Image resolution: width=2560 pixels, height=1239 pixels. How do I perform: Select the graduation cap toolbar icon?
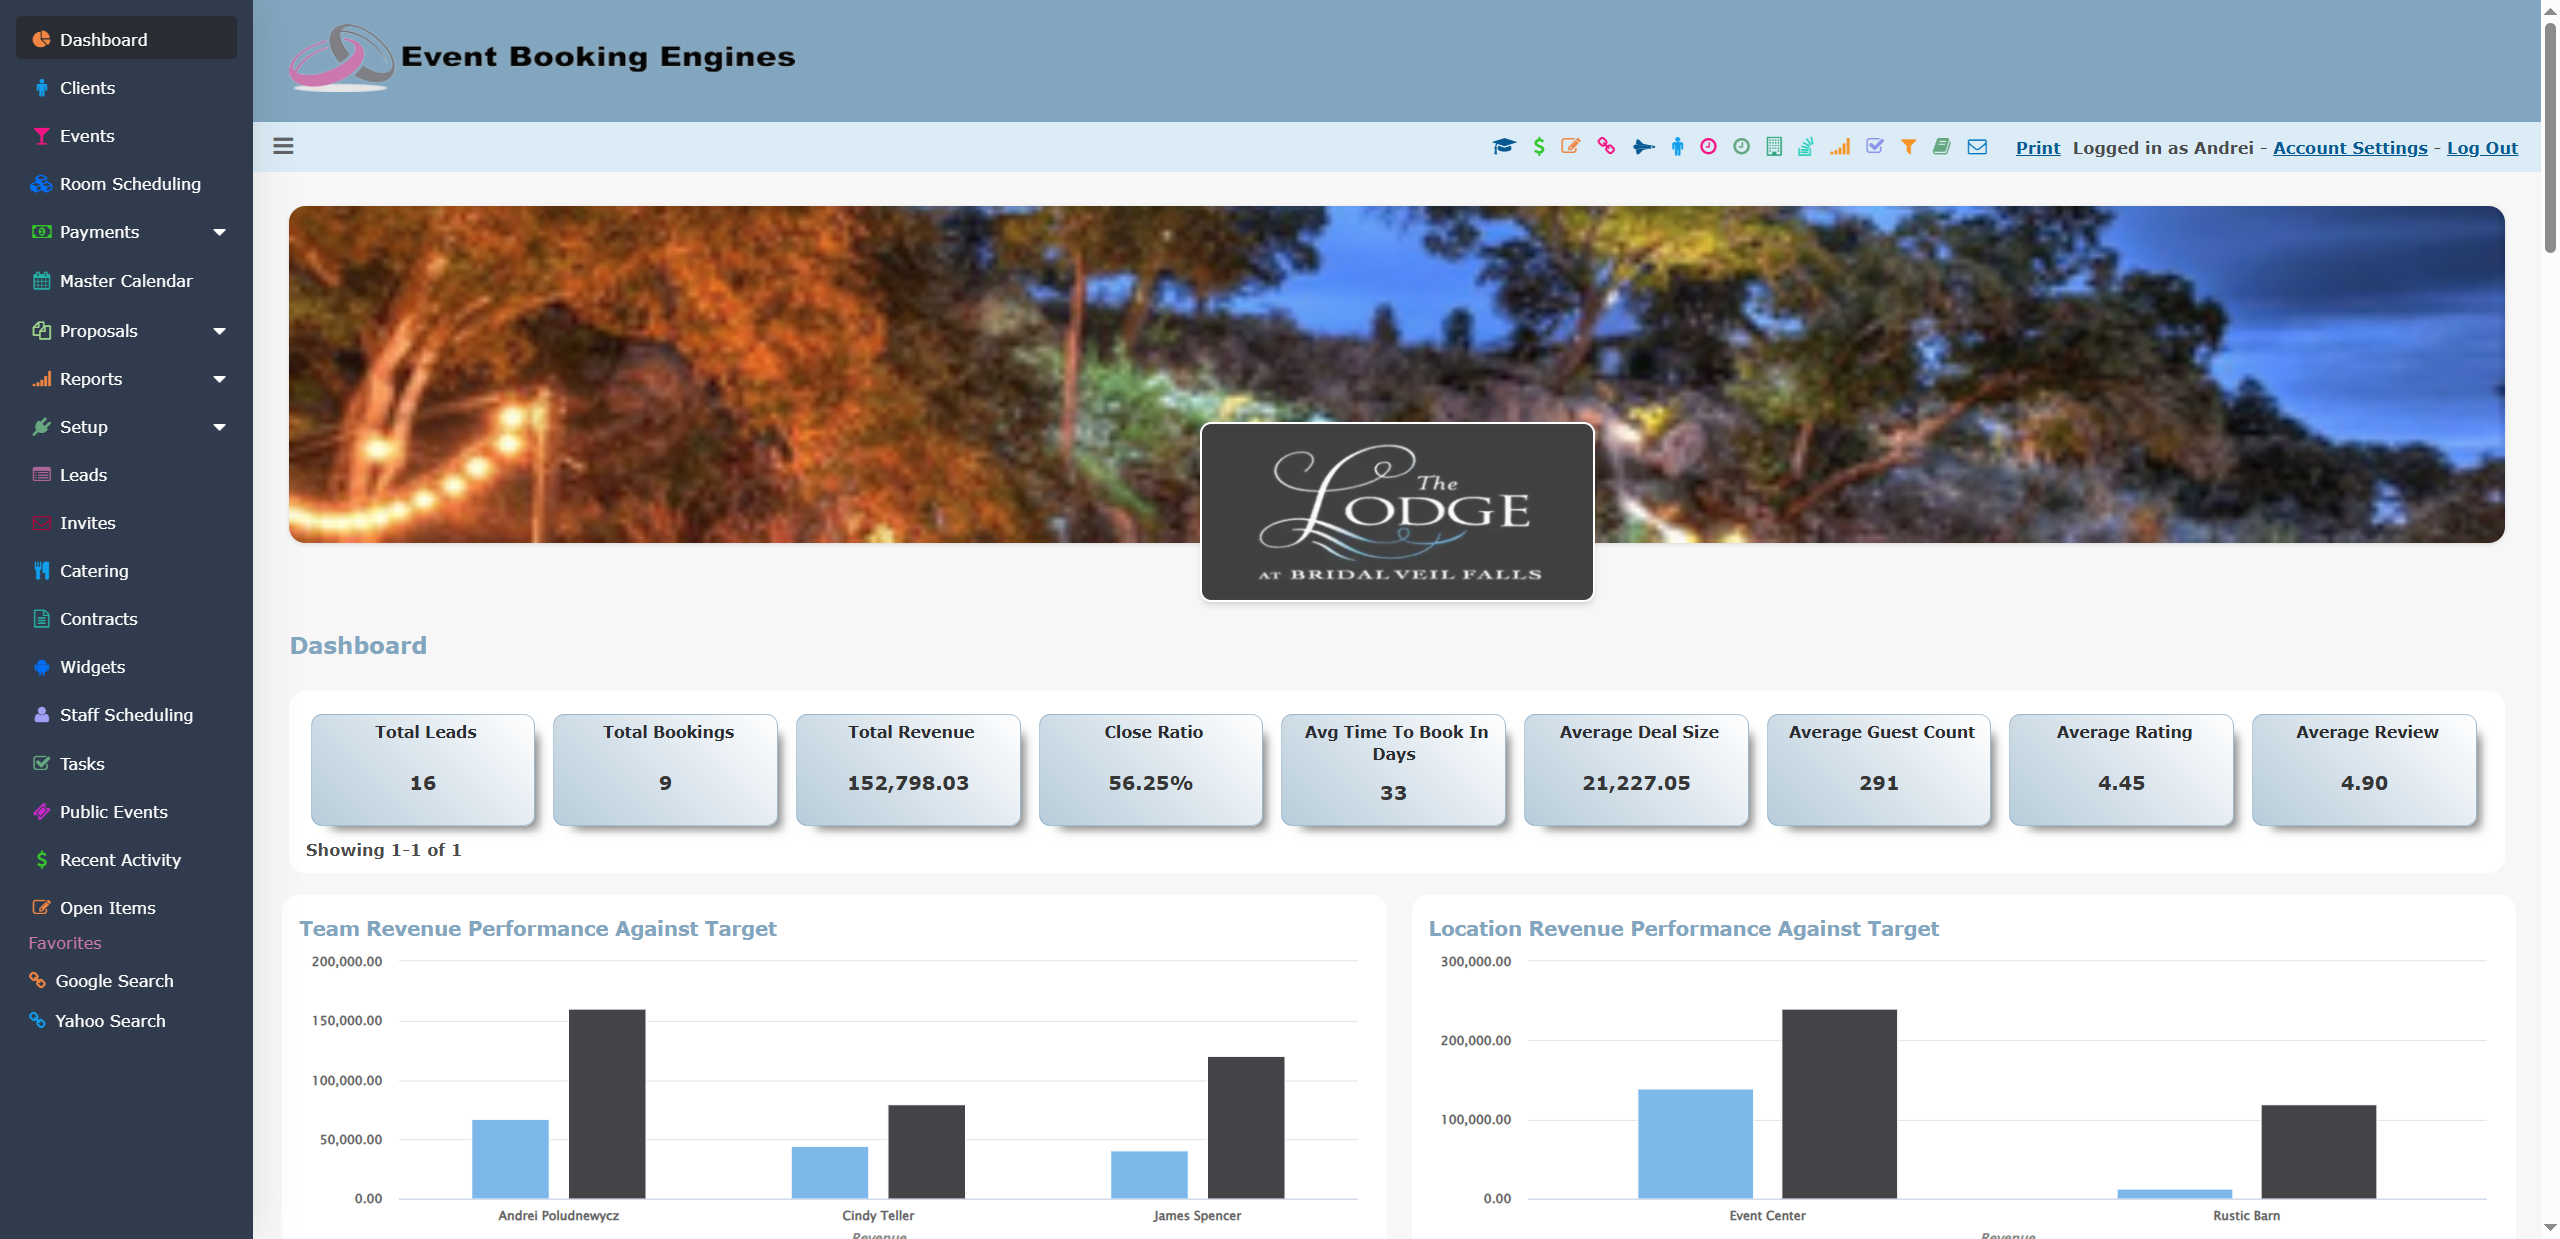(1503, 146)
